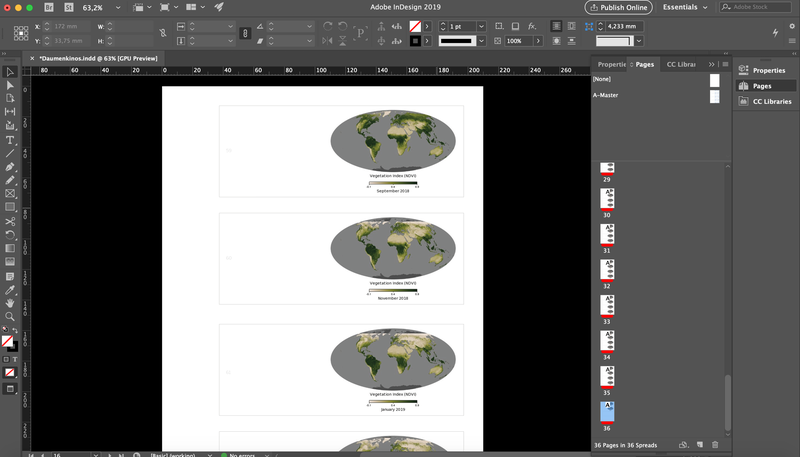Select the Hand tool

[x=10, y=303]
